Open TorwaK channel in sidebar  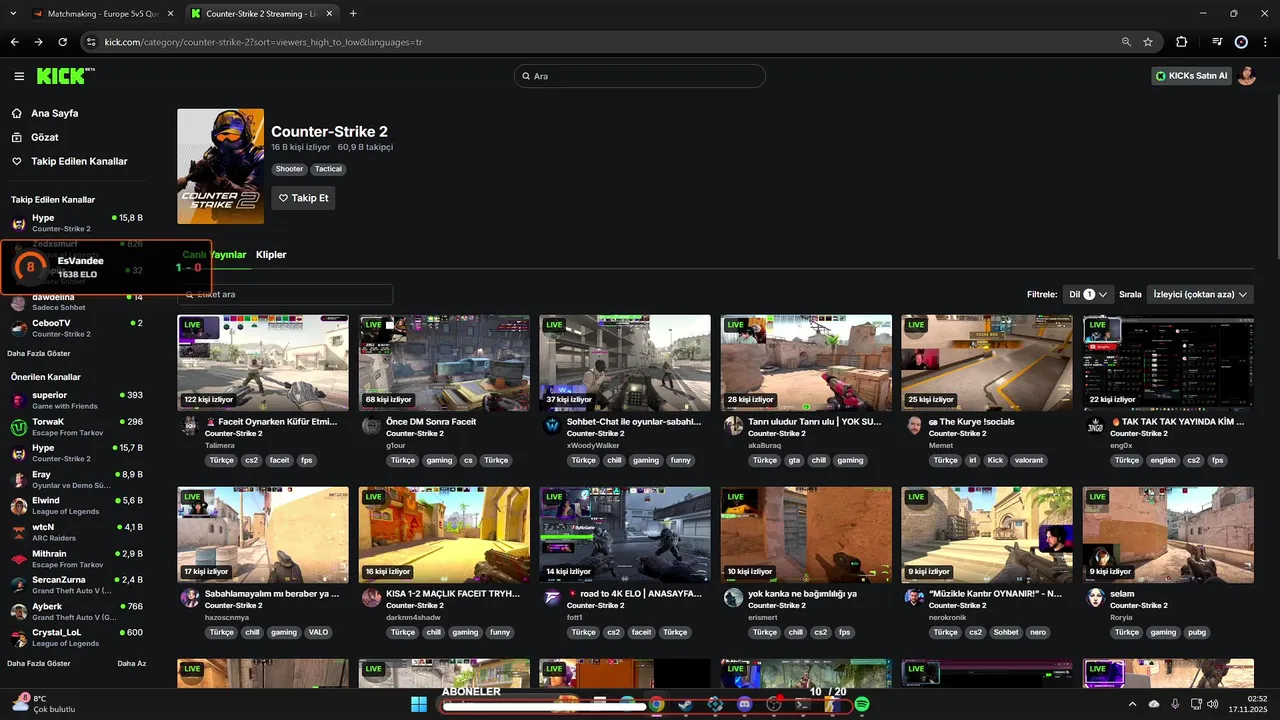[x=77, y=427]
